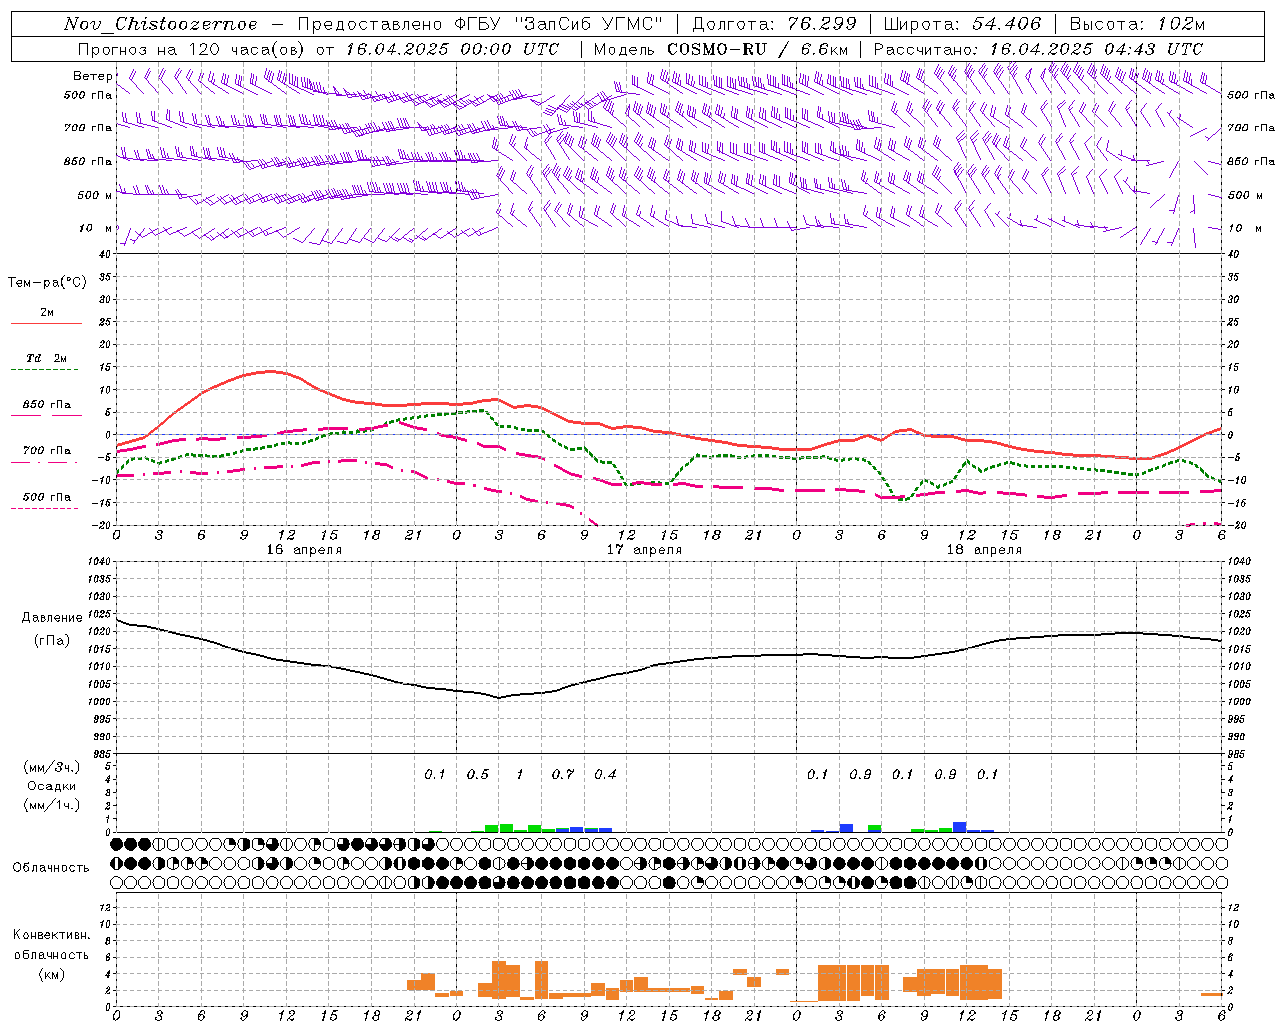Click the Рассчитано 04:43 UTC timestamp
This screenshot has height=1024, width=1280.
[1039, 49]
